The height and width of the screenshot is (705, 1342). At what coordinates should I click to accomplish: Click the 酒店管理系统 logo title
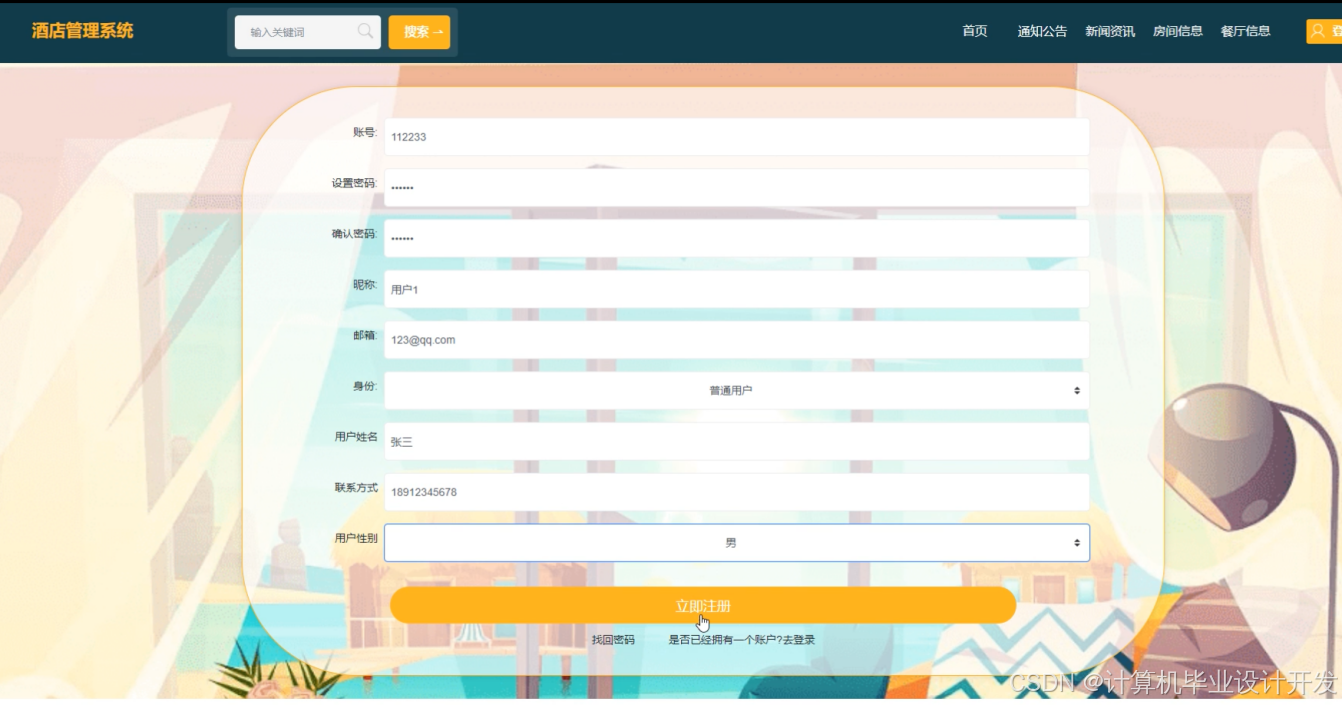pos(82,31)
